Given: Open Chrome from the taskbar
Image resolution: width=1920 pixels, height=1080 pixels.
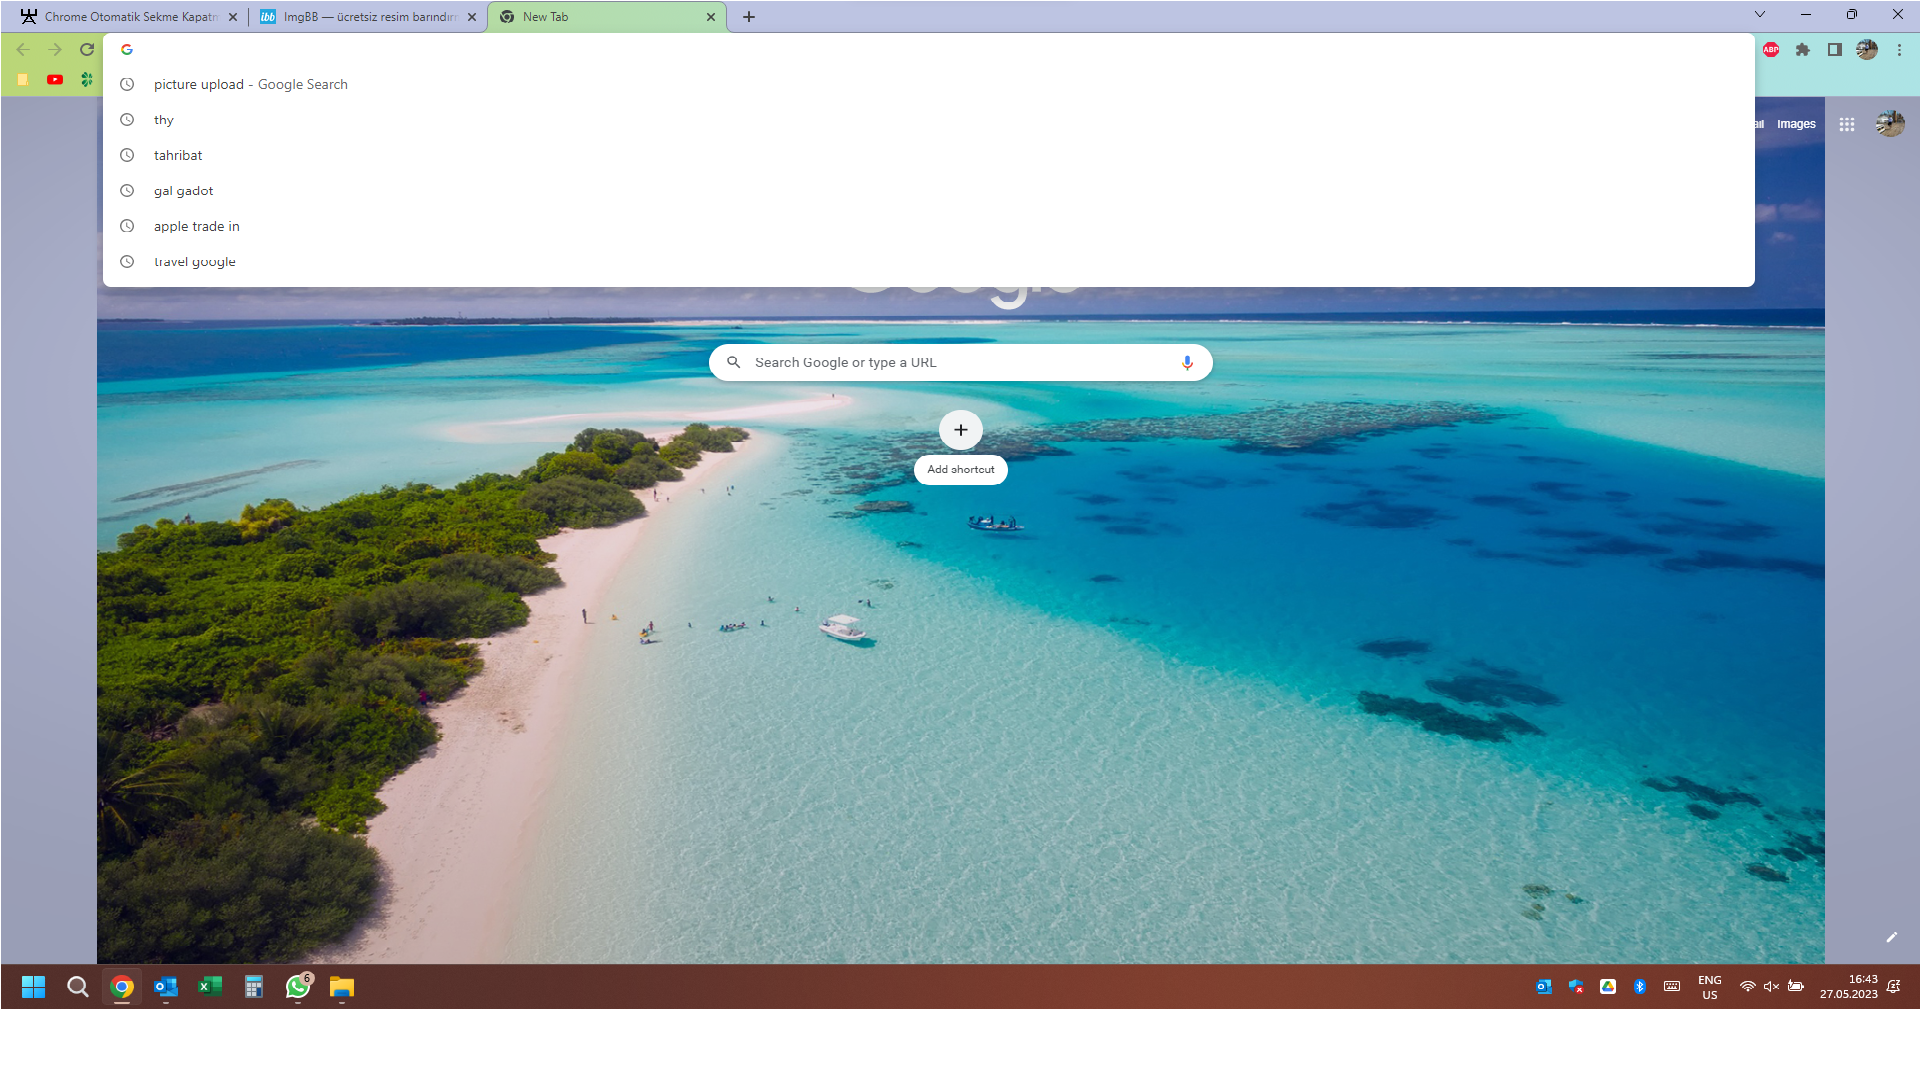Looking at the screenshot, I should click(x=122, y=987).
